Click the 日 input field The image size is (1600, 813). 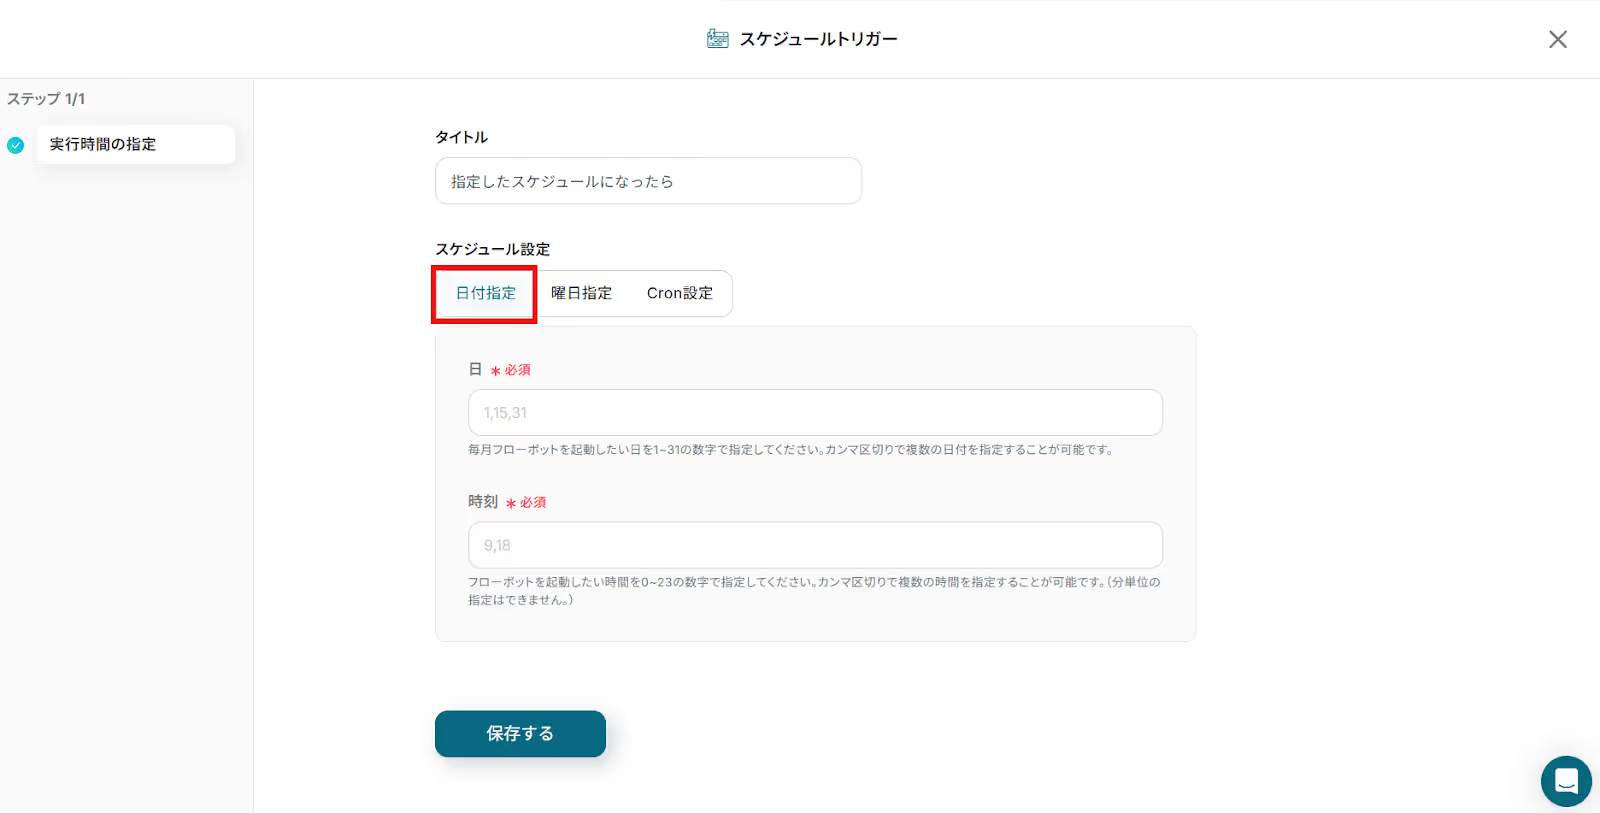tap(815, 413)
